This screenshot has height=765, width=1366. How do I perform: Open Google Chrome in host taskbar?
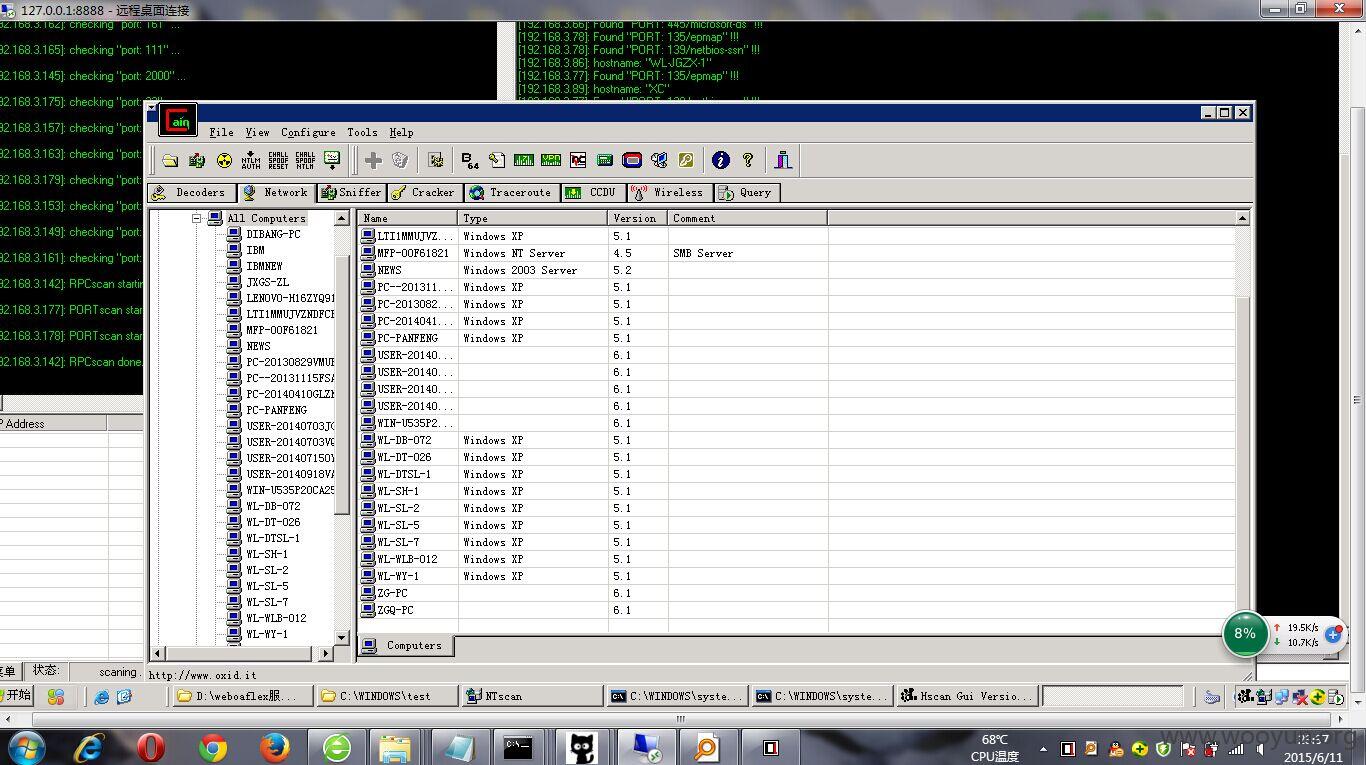213,747
